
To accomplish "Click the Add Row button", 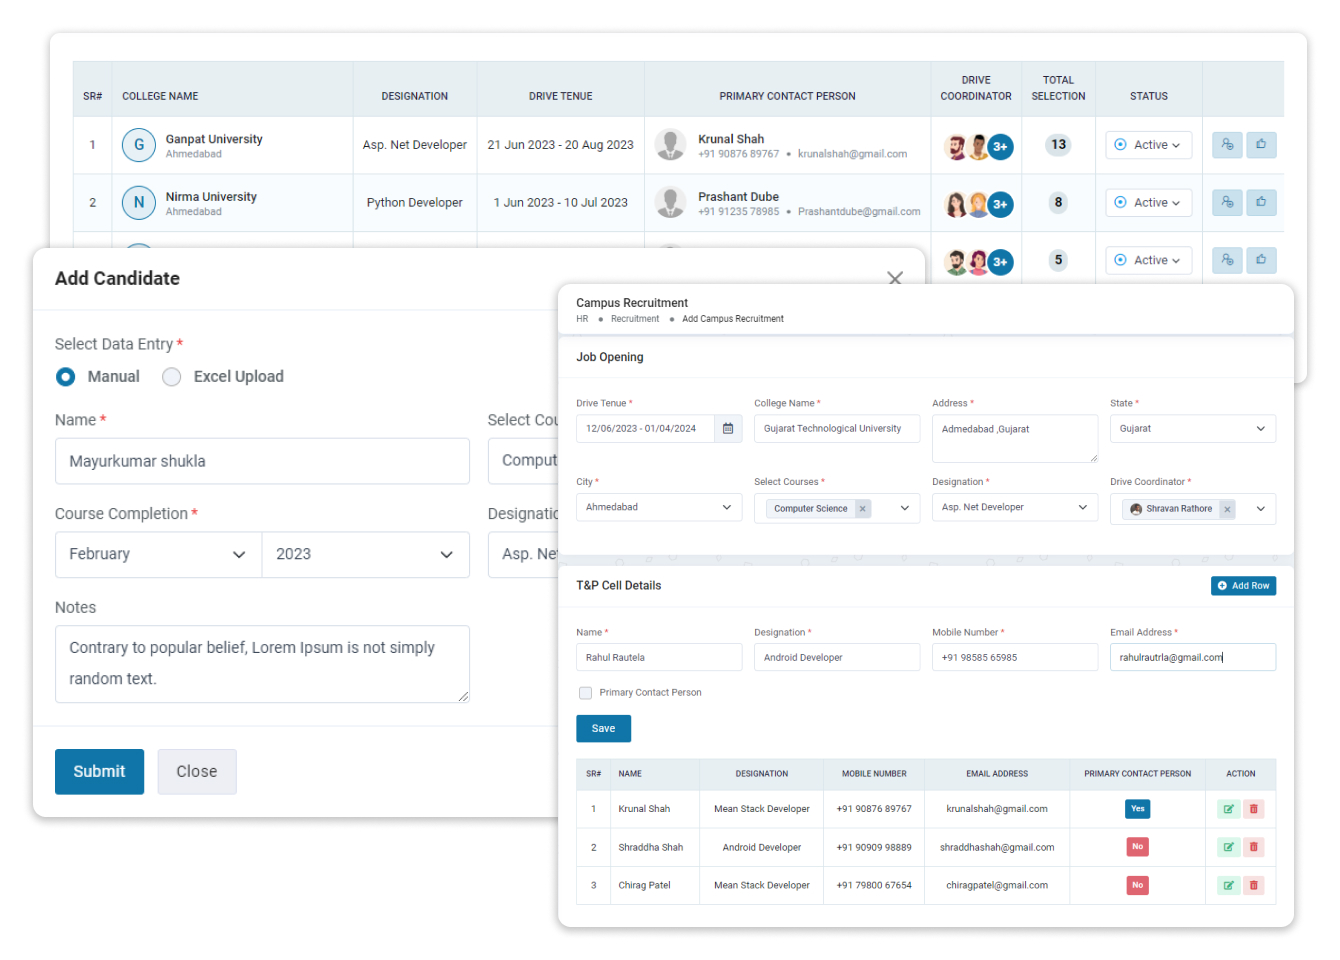I will click(x=1243, y=586).
